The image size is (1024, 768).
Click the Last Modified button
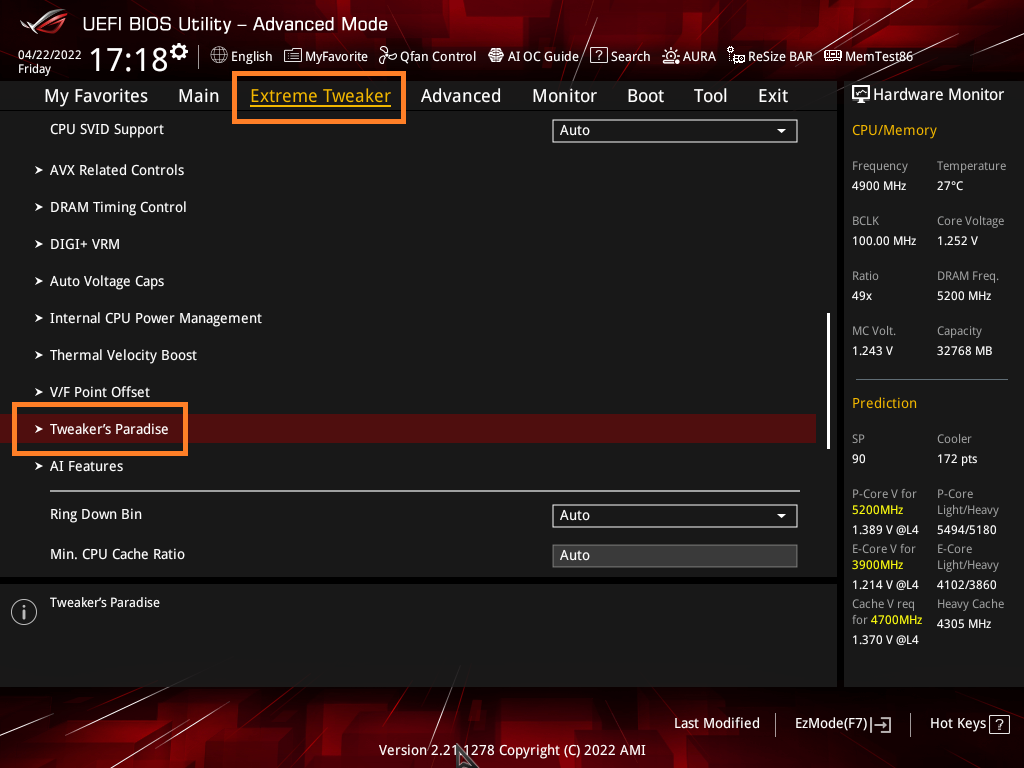[716, 723]
